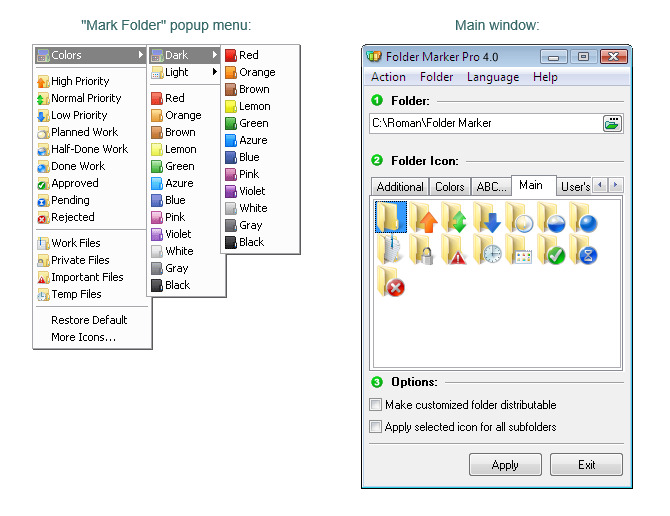The height and width of the screenshot is (516, 670).
Task: Choose Planned Work in popup menu
Action: click(x=91, y=132)
